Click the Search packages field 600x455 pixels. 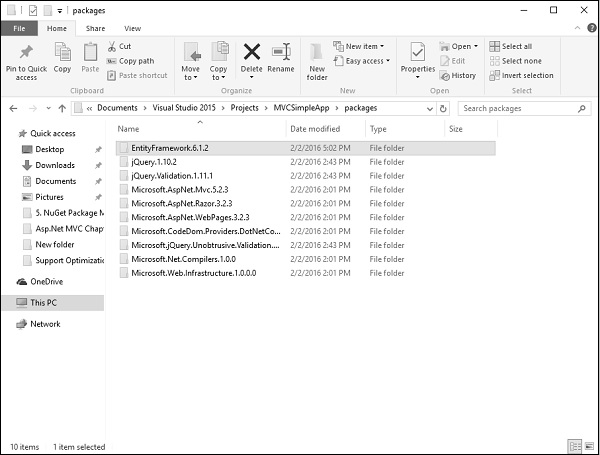point(524,109)
